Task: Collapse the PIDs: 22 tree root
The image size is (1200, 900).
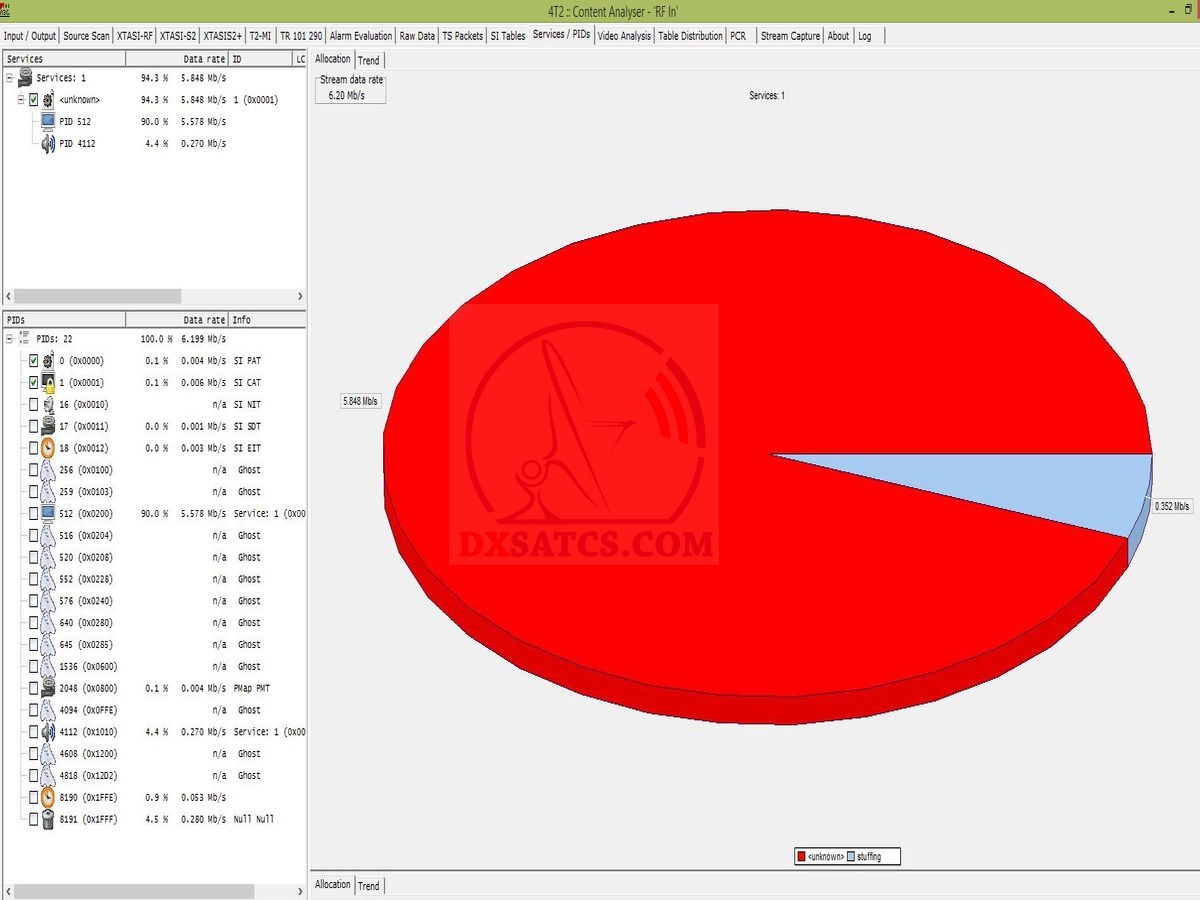Action: click(x=9, y=339)
